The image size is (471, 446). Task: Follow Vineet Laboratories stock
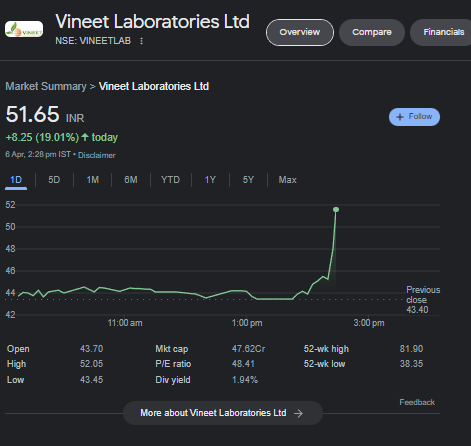pos(414,117)
